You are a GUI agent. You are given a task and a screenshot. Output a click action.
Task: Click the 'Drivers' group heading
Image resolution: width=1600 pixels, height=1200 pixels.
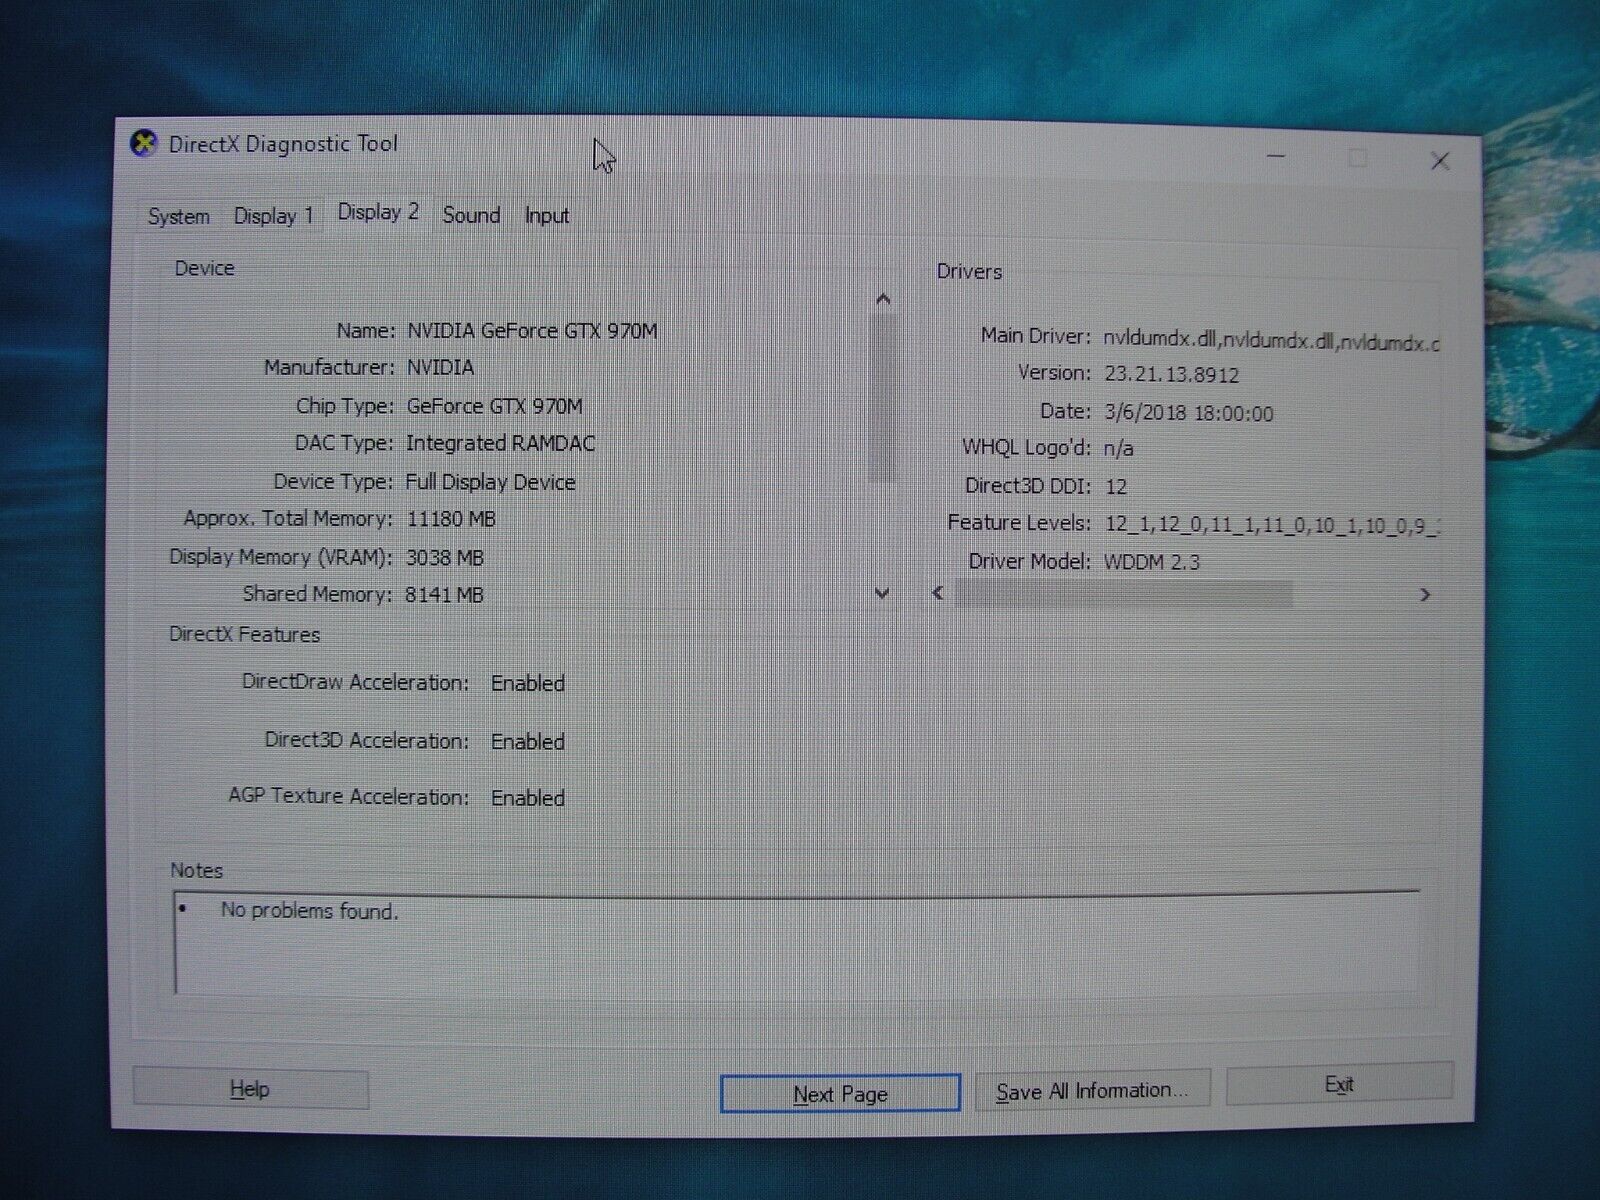click(x=969, y=272)
